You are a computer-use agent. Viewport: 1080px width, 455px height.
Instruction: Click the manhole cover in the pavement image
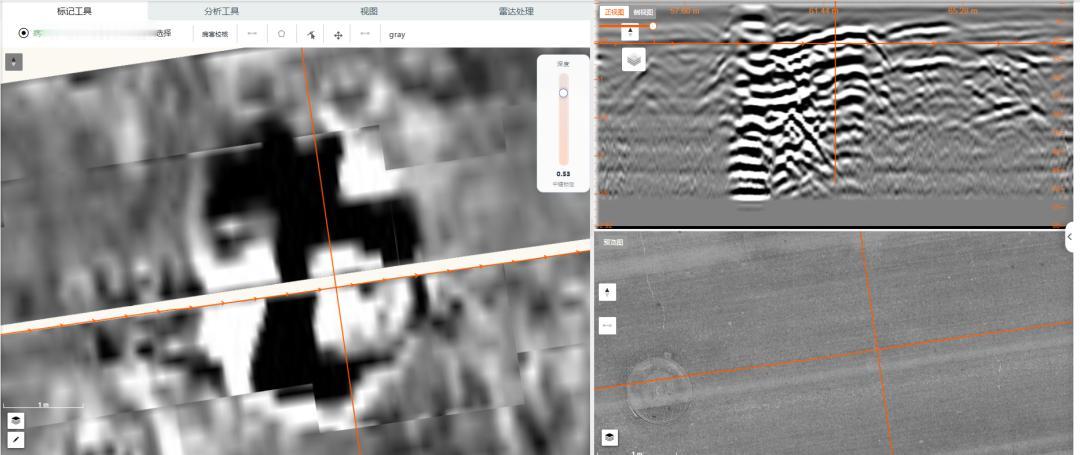[658, 388]
